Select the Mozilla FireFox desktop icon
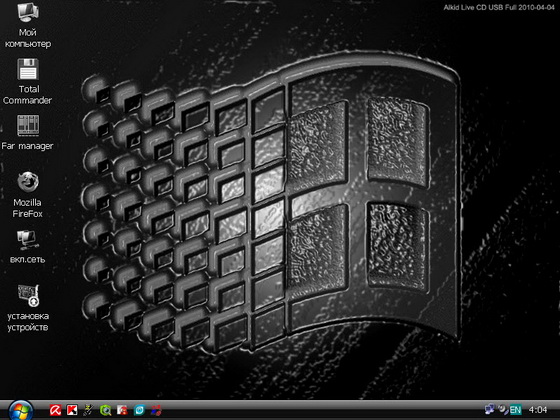This screenshot has height=420, width=560. (x=28, y=181)
